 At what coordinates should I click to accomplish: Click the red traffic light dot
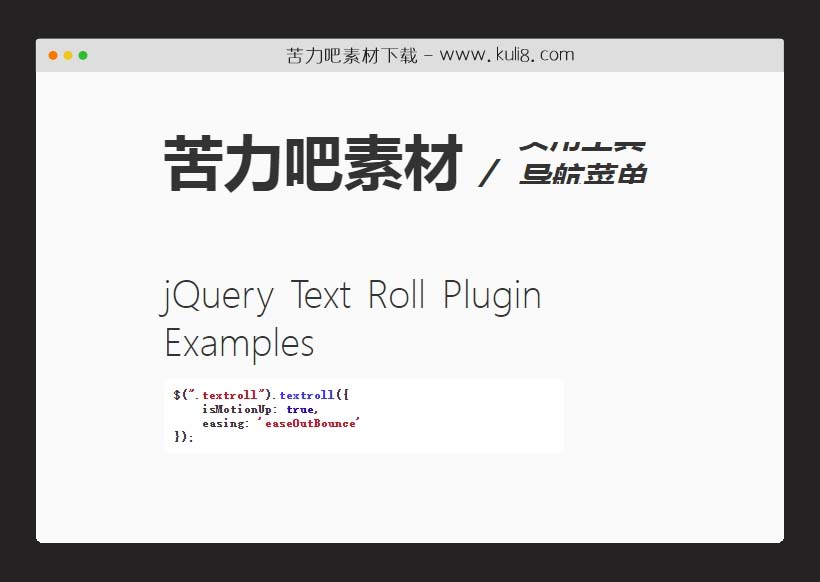(50, 56)
